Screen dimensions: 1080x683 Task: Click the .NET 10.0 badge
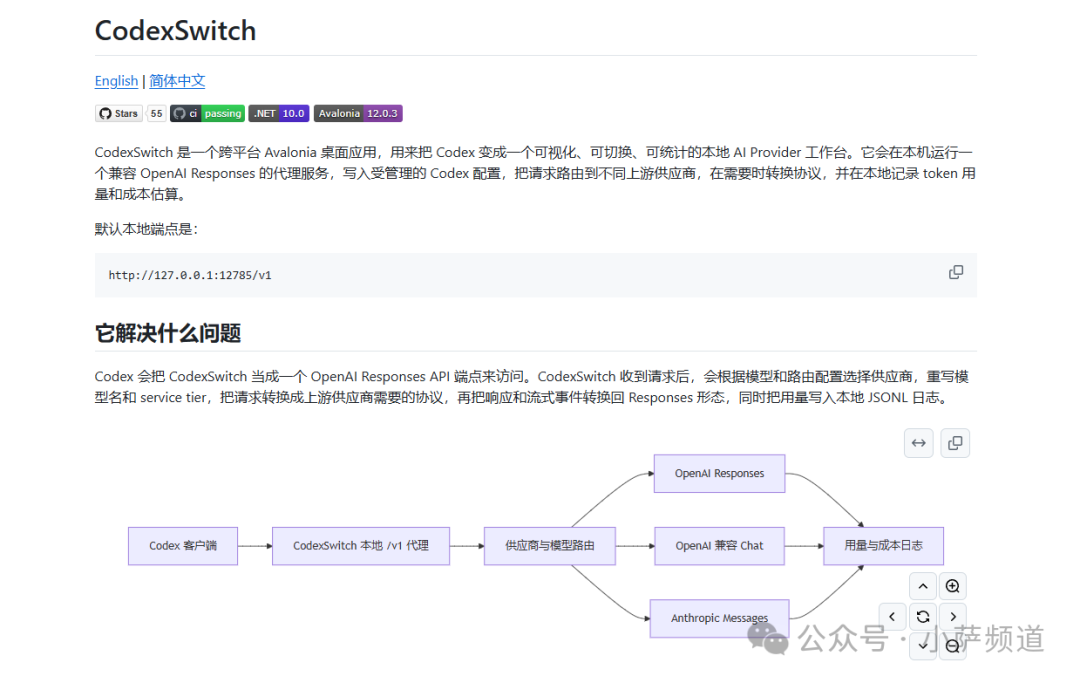click(x=279, y=114)
